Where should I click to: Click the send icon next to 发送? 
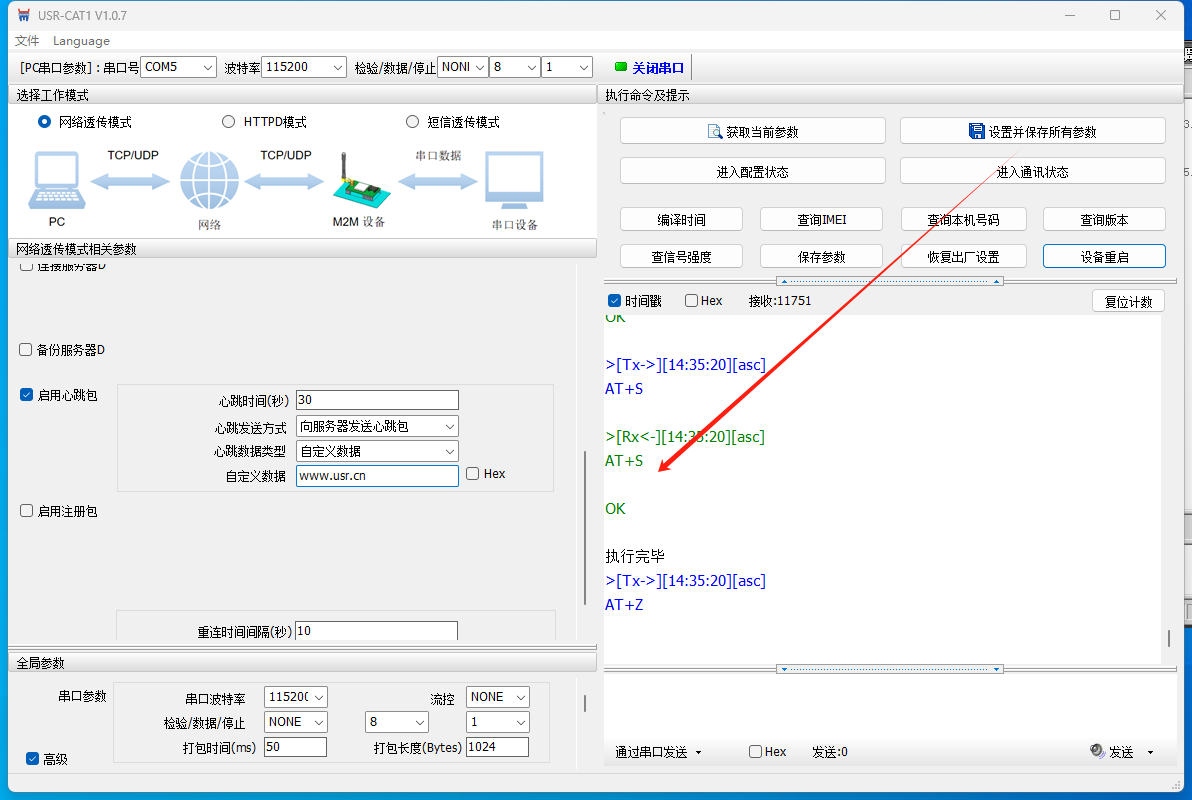pyautogui.click(x=1097, y=751)
